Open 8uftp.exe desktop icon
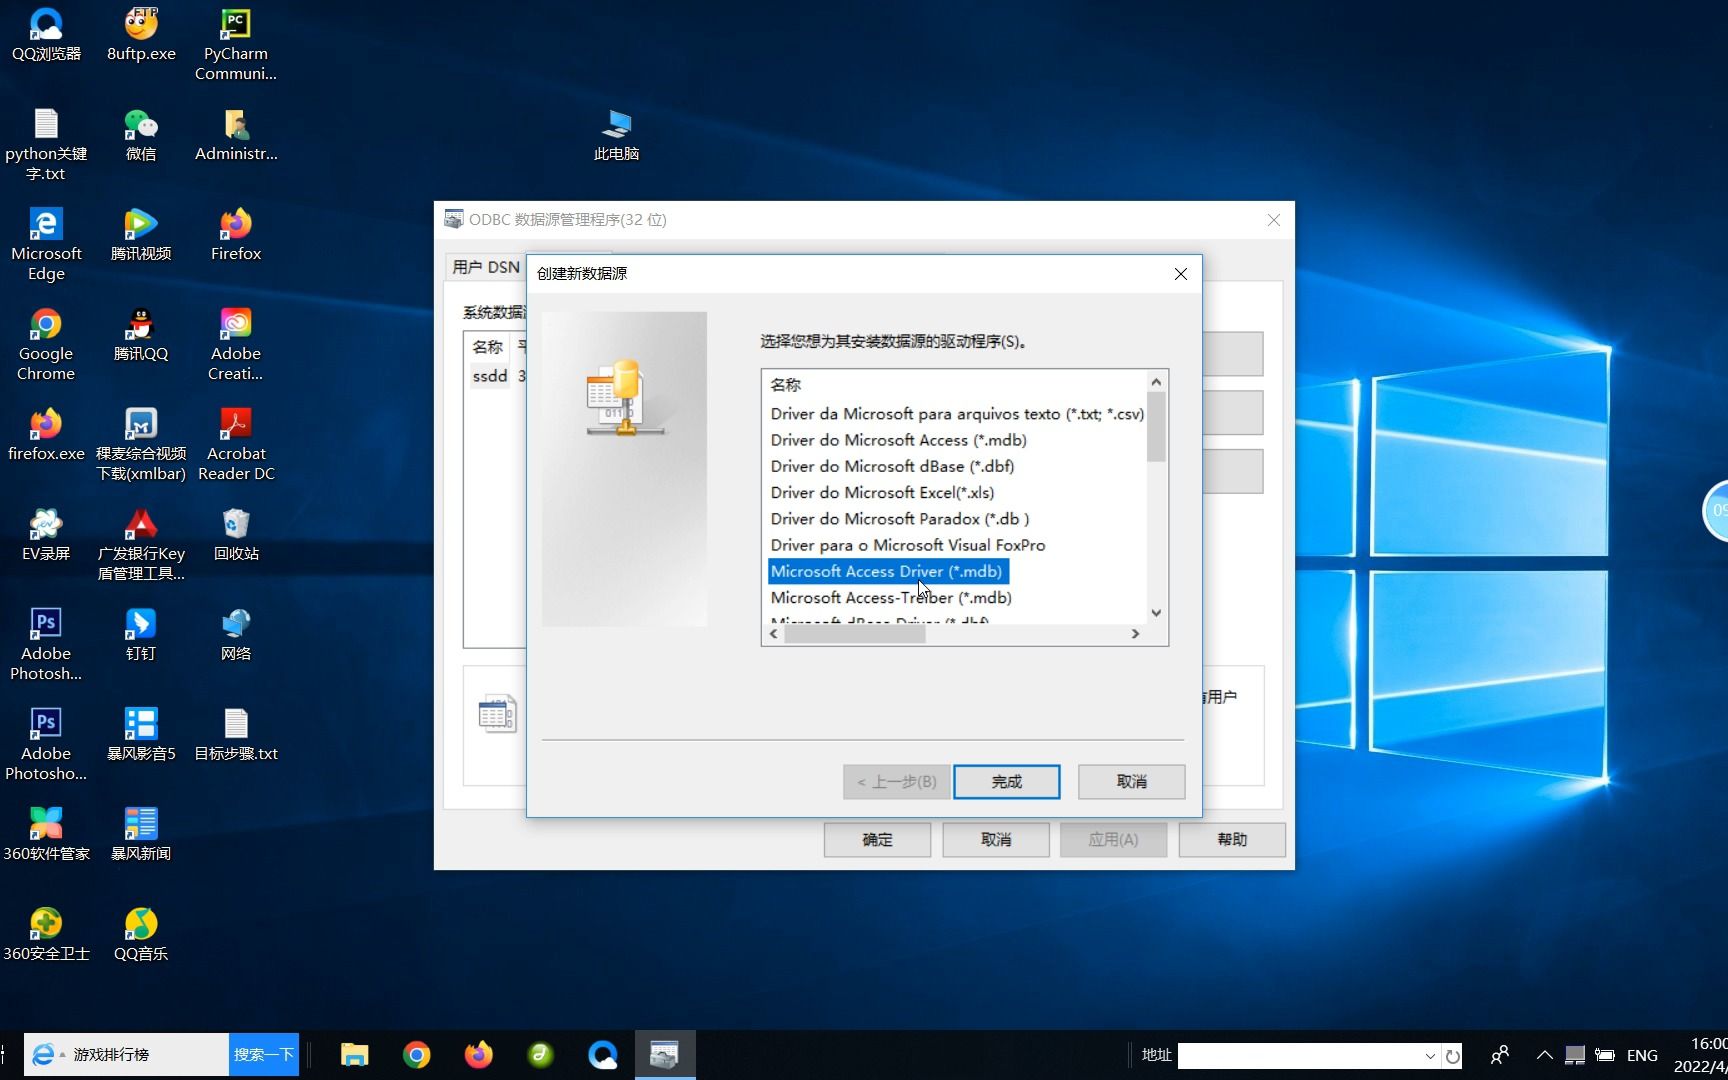The image size is (1728, 1080). click(141, 34)
